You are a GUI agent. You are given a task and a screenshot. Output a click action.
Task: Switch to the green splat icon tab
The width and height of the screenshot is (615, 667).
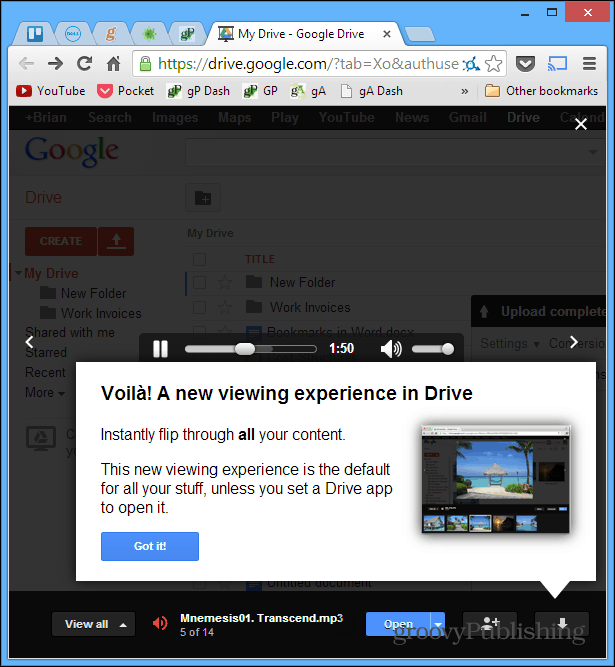[x=149, y=34]
